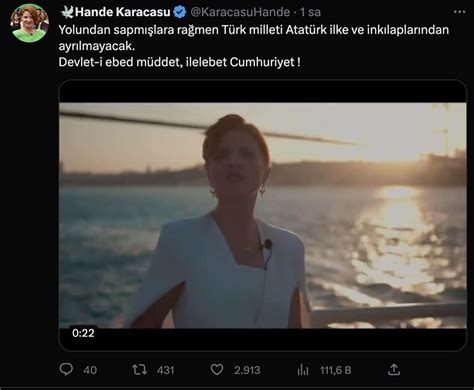Like the tweet with the heart icon
This screenshot has height=390, width=474.
click(217, 369)
